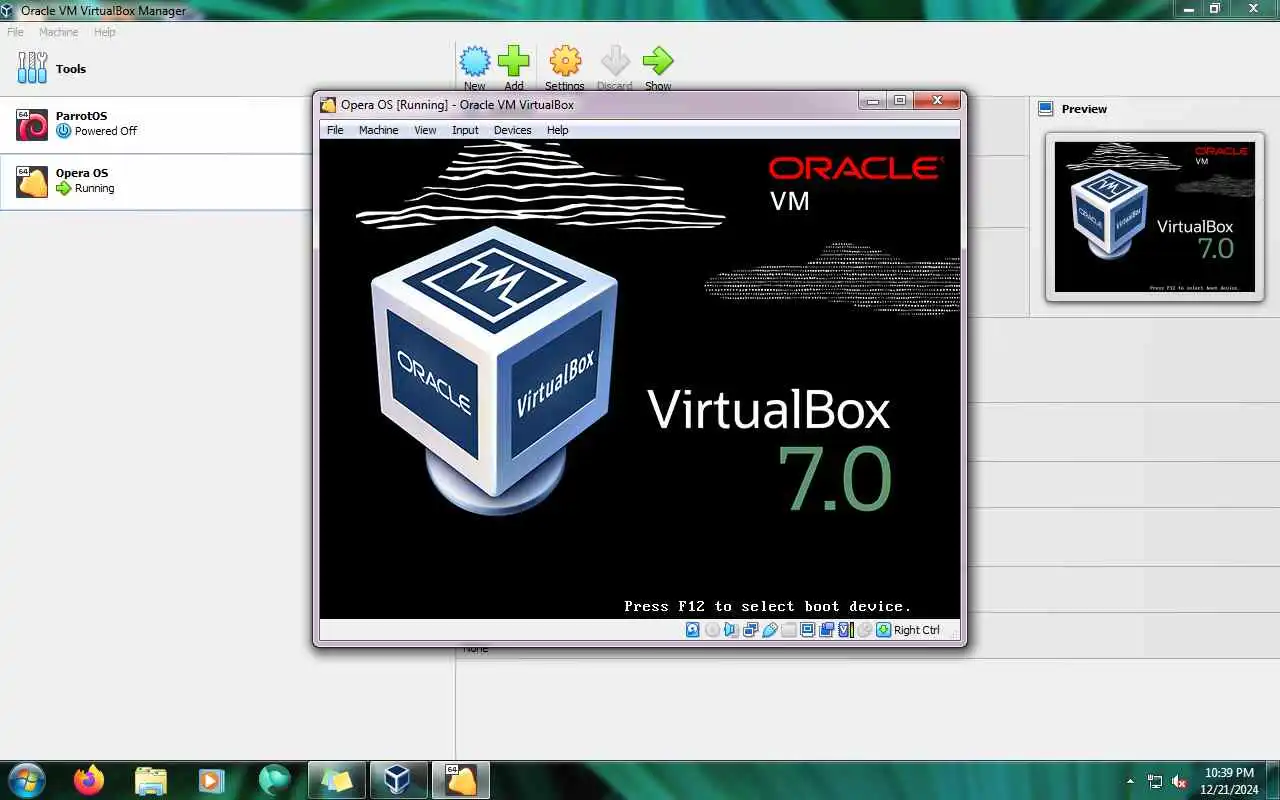Image resolution: width=1280 pixels, height=800 pixels.
Task: Open the Windows Start menu orb
Action: [x=26, y=779]
